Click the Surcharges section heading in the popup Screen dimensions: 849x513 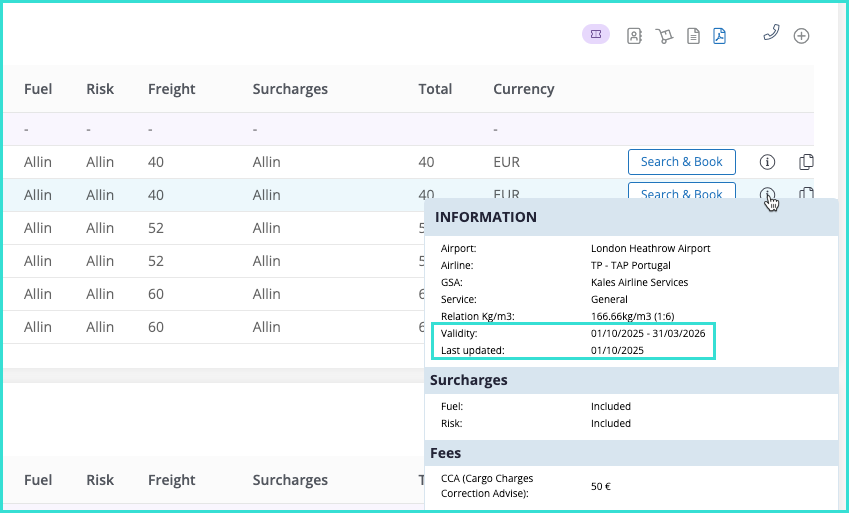pos(469,380)
